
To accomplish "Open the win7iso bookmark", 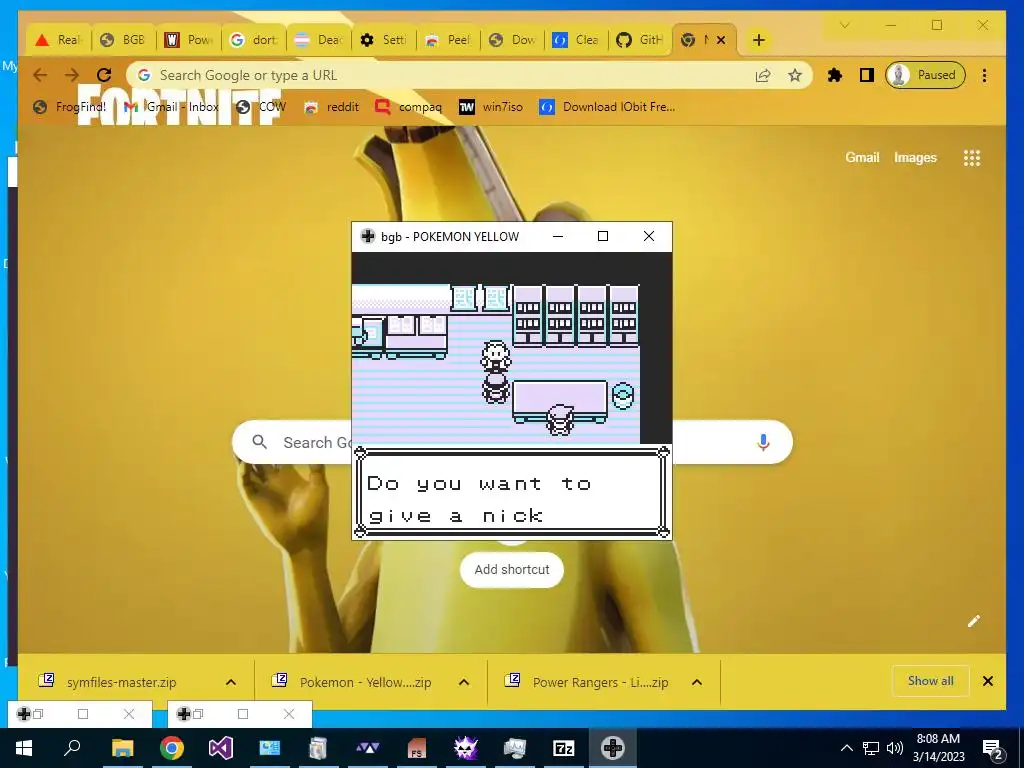I will 491,107.
